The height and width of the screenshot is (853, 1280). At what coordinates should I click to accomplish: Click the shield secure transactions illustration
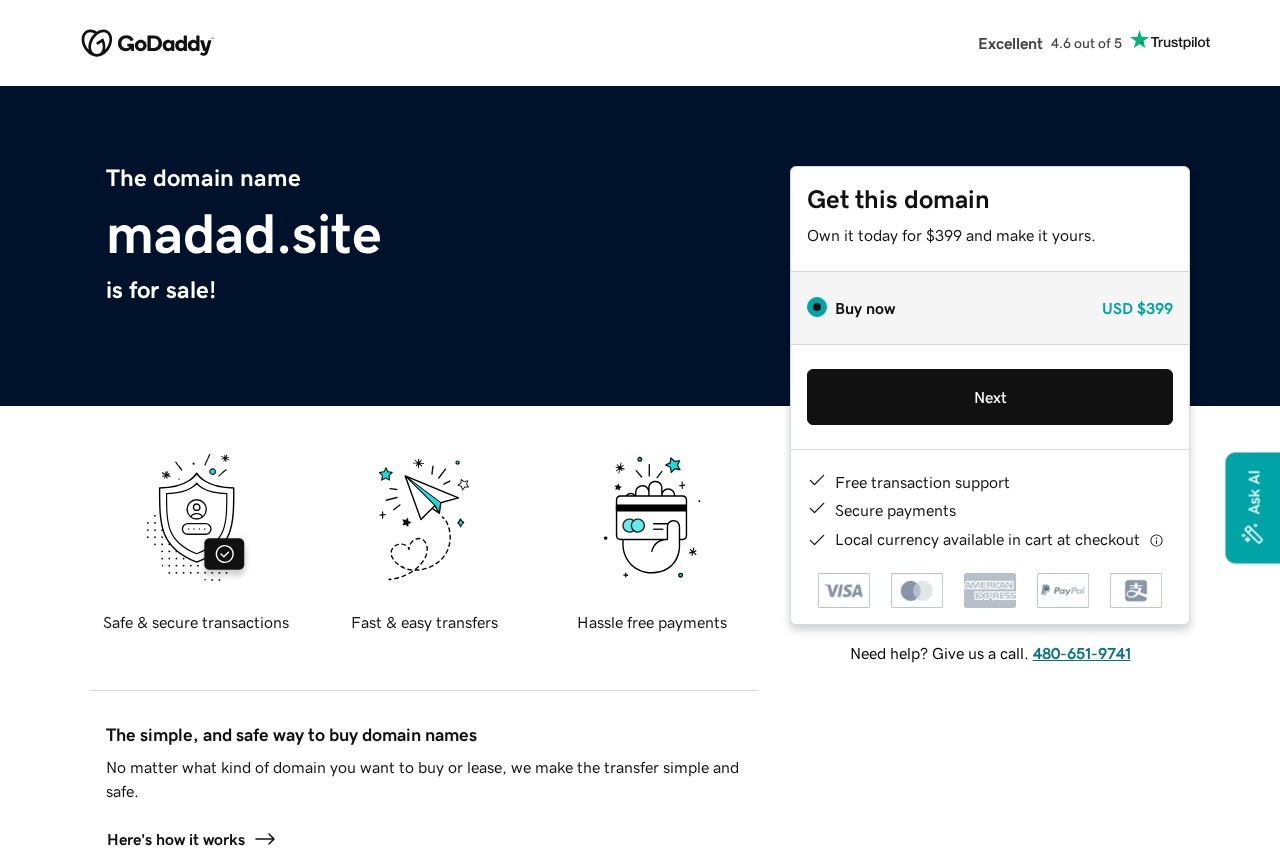click(196, 517)
